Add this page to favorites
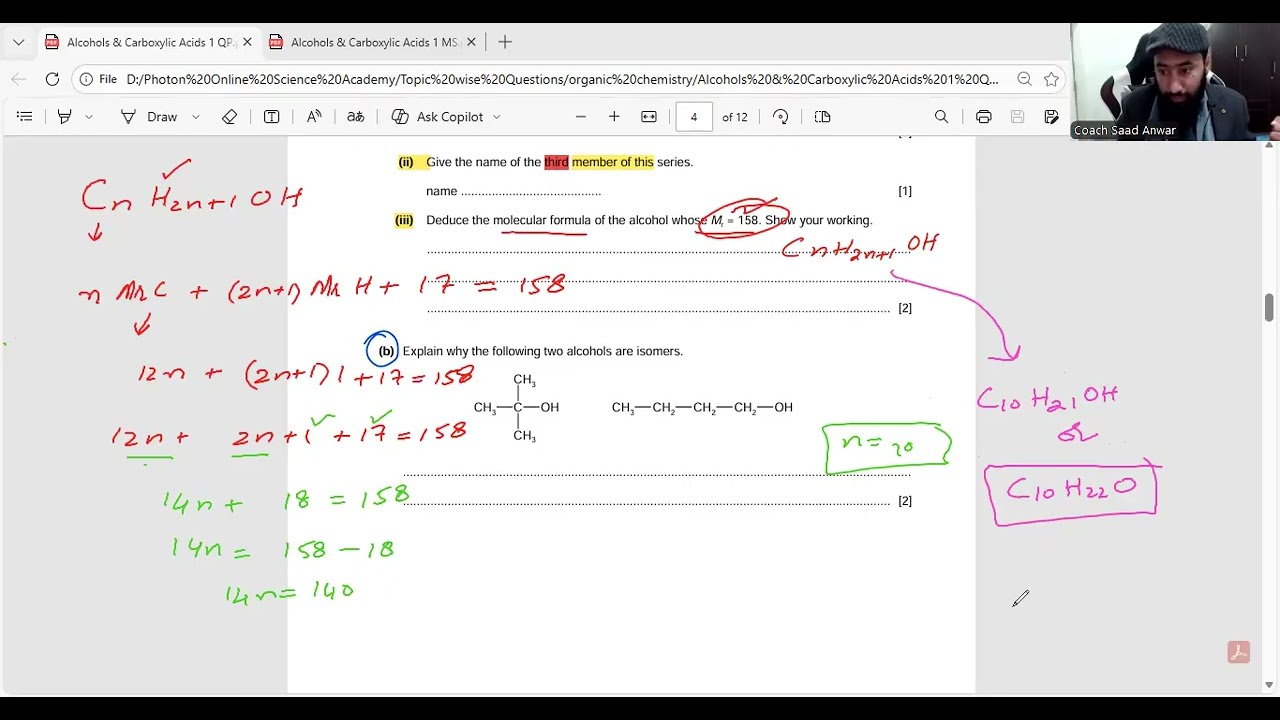 coord(1051,79)
